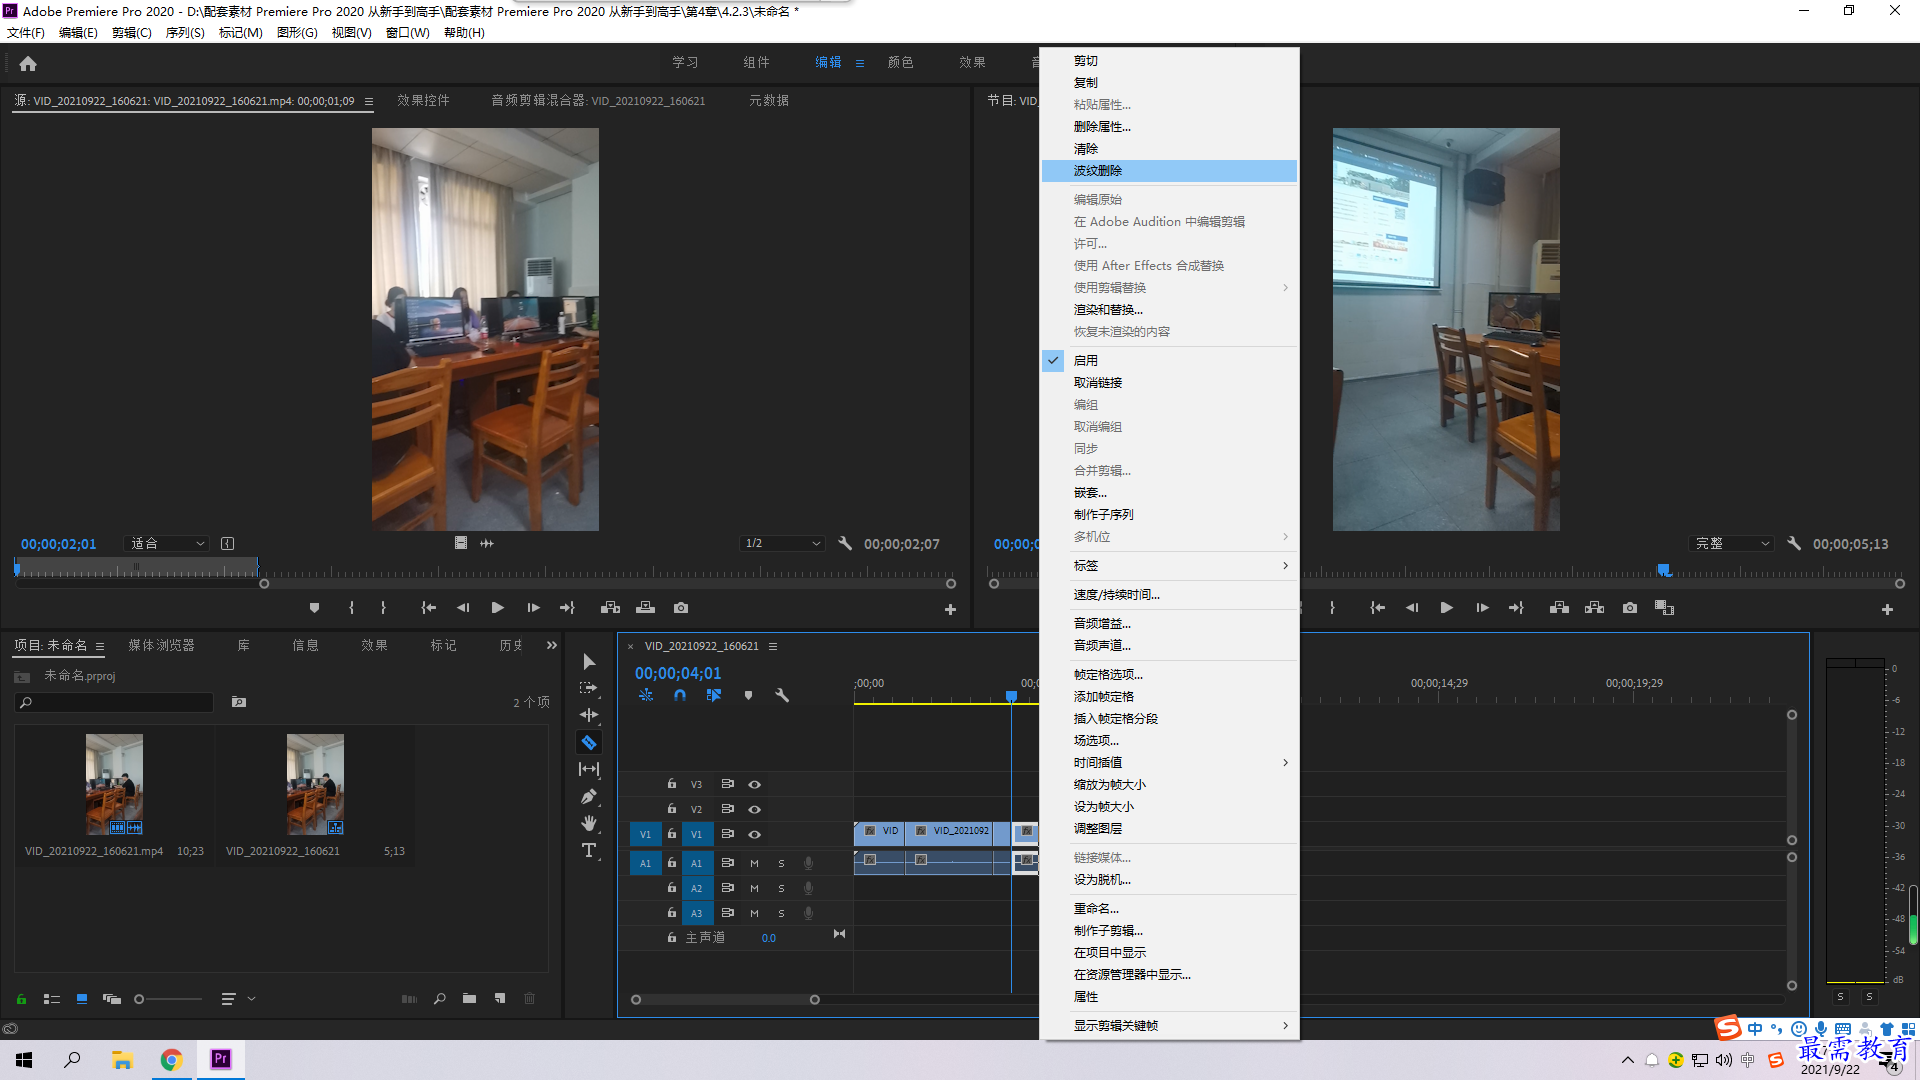This screenshot has width=1920, height=1080.
Task: Open Program monitor settings wrench
Action: point(1794,543)
